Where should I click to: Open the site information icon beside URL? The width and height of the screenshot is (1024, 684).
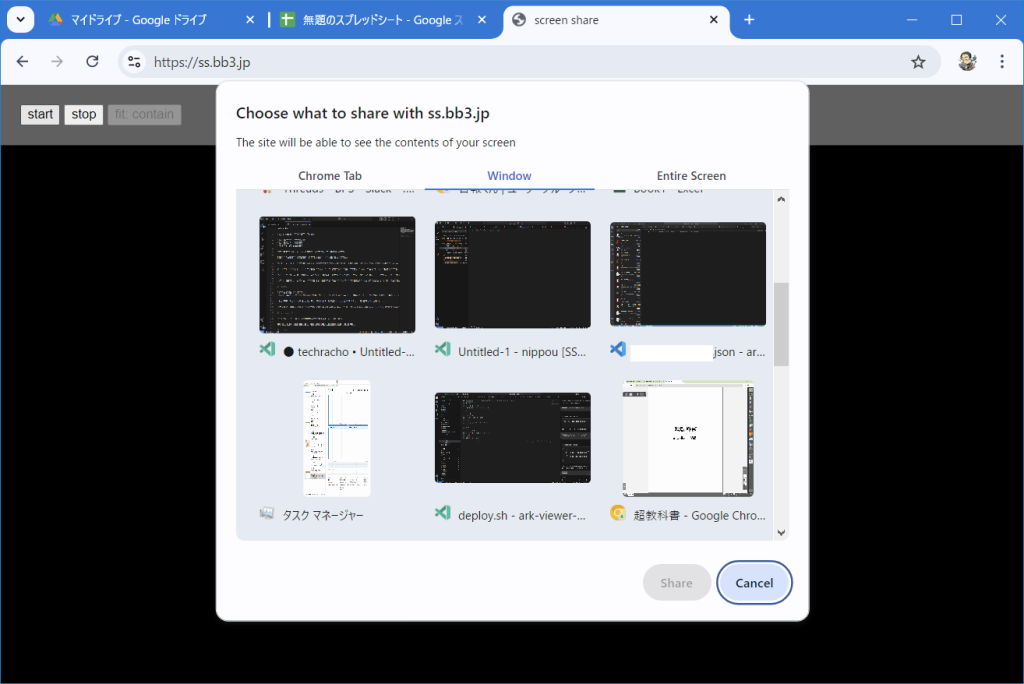click(134, 62)
